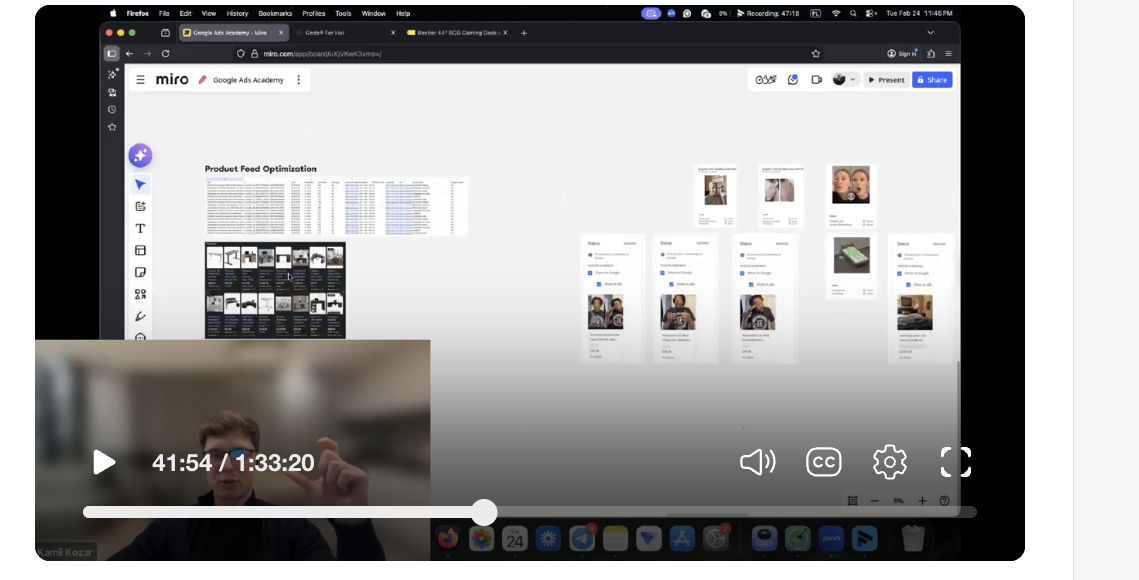1139x580 pixels.
Task: Open the Firefox extensions icon
Action: coord(931,54)
